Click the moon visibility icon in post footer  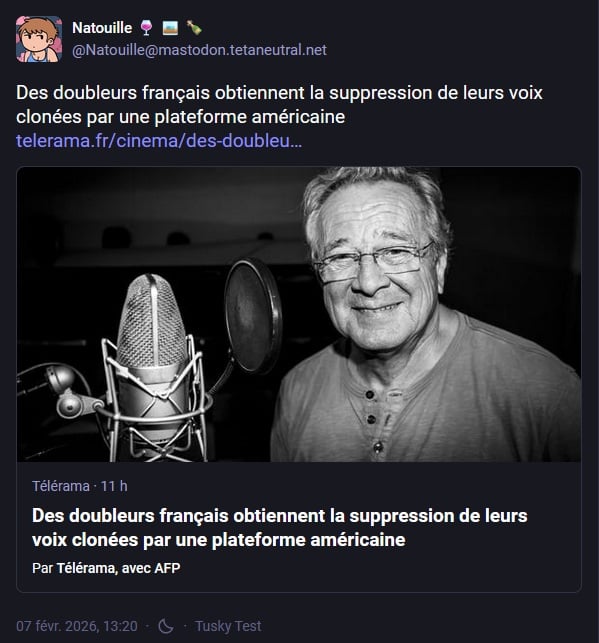click(x=166, y=626)
